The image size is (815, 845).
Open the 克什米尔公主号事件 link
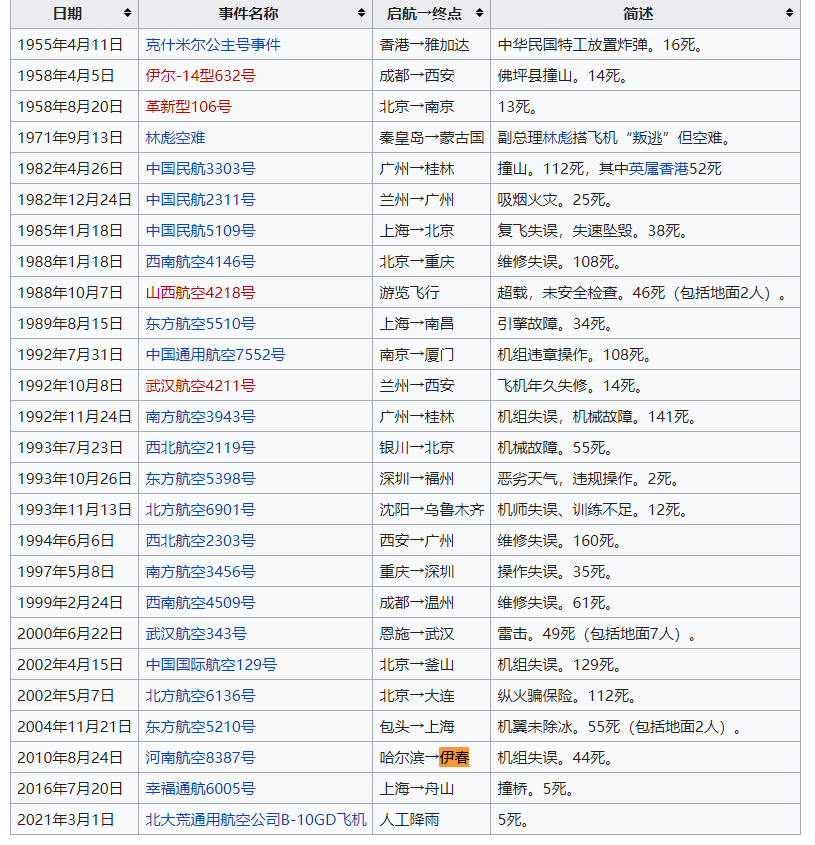point(213,45)
